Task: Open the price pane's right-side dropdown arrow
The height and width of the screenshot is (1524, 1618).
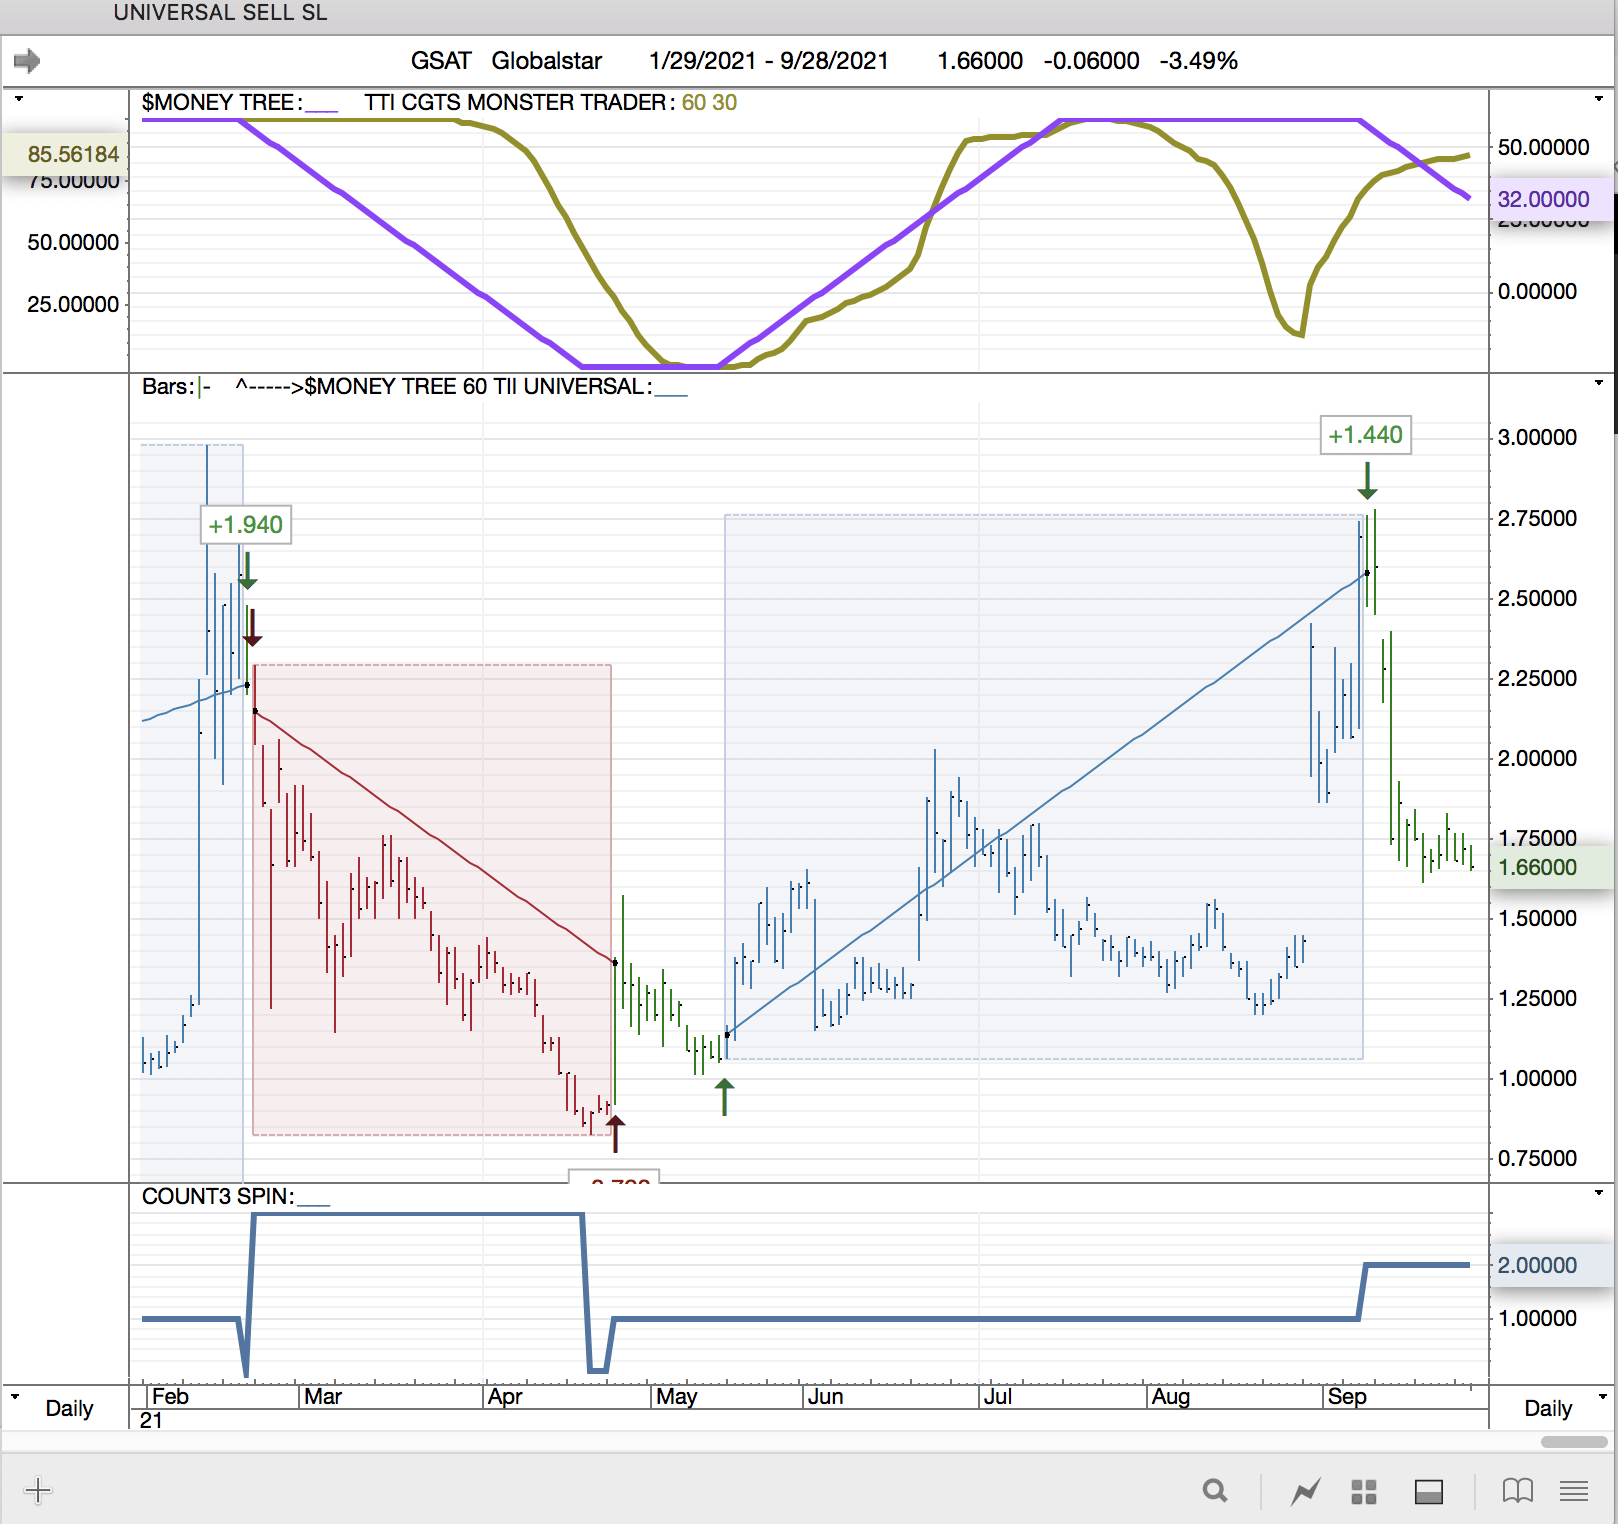Action: point(1598,383)
